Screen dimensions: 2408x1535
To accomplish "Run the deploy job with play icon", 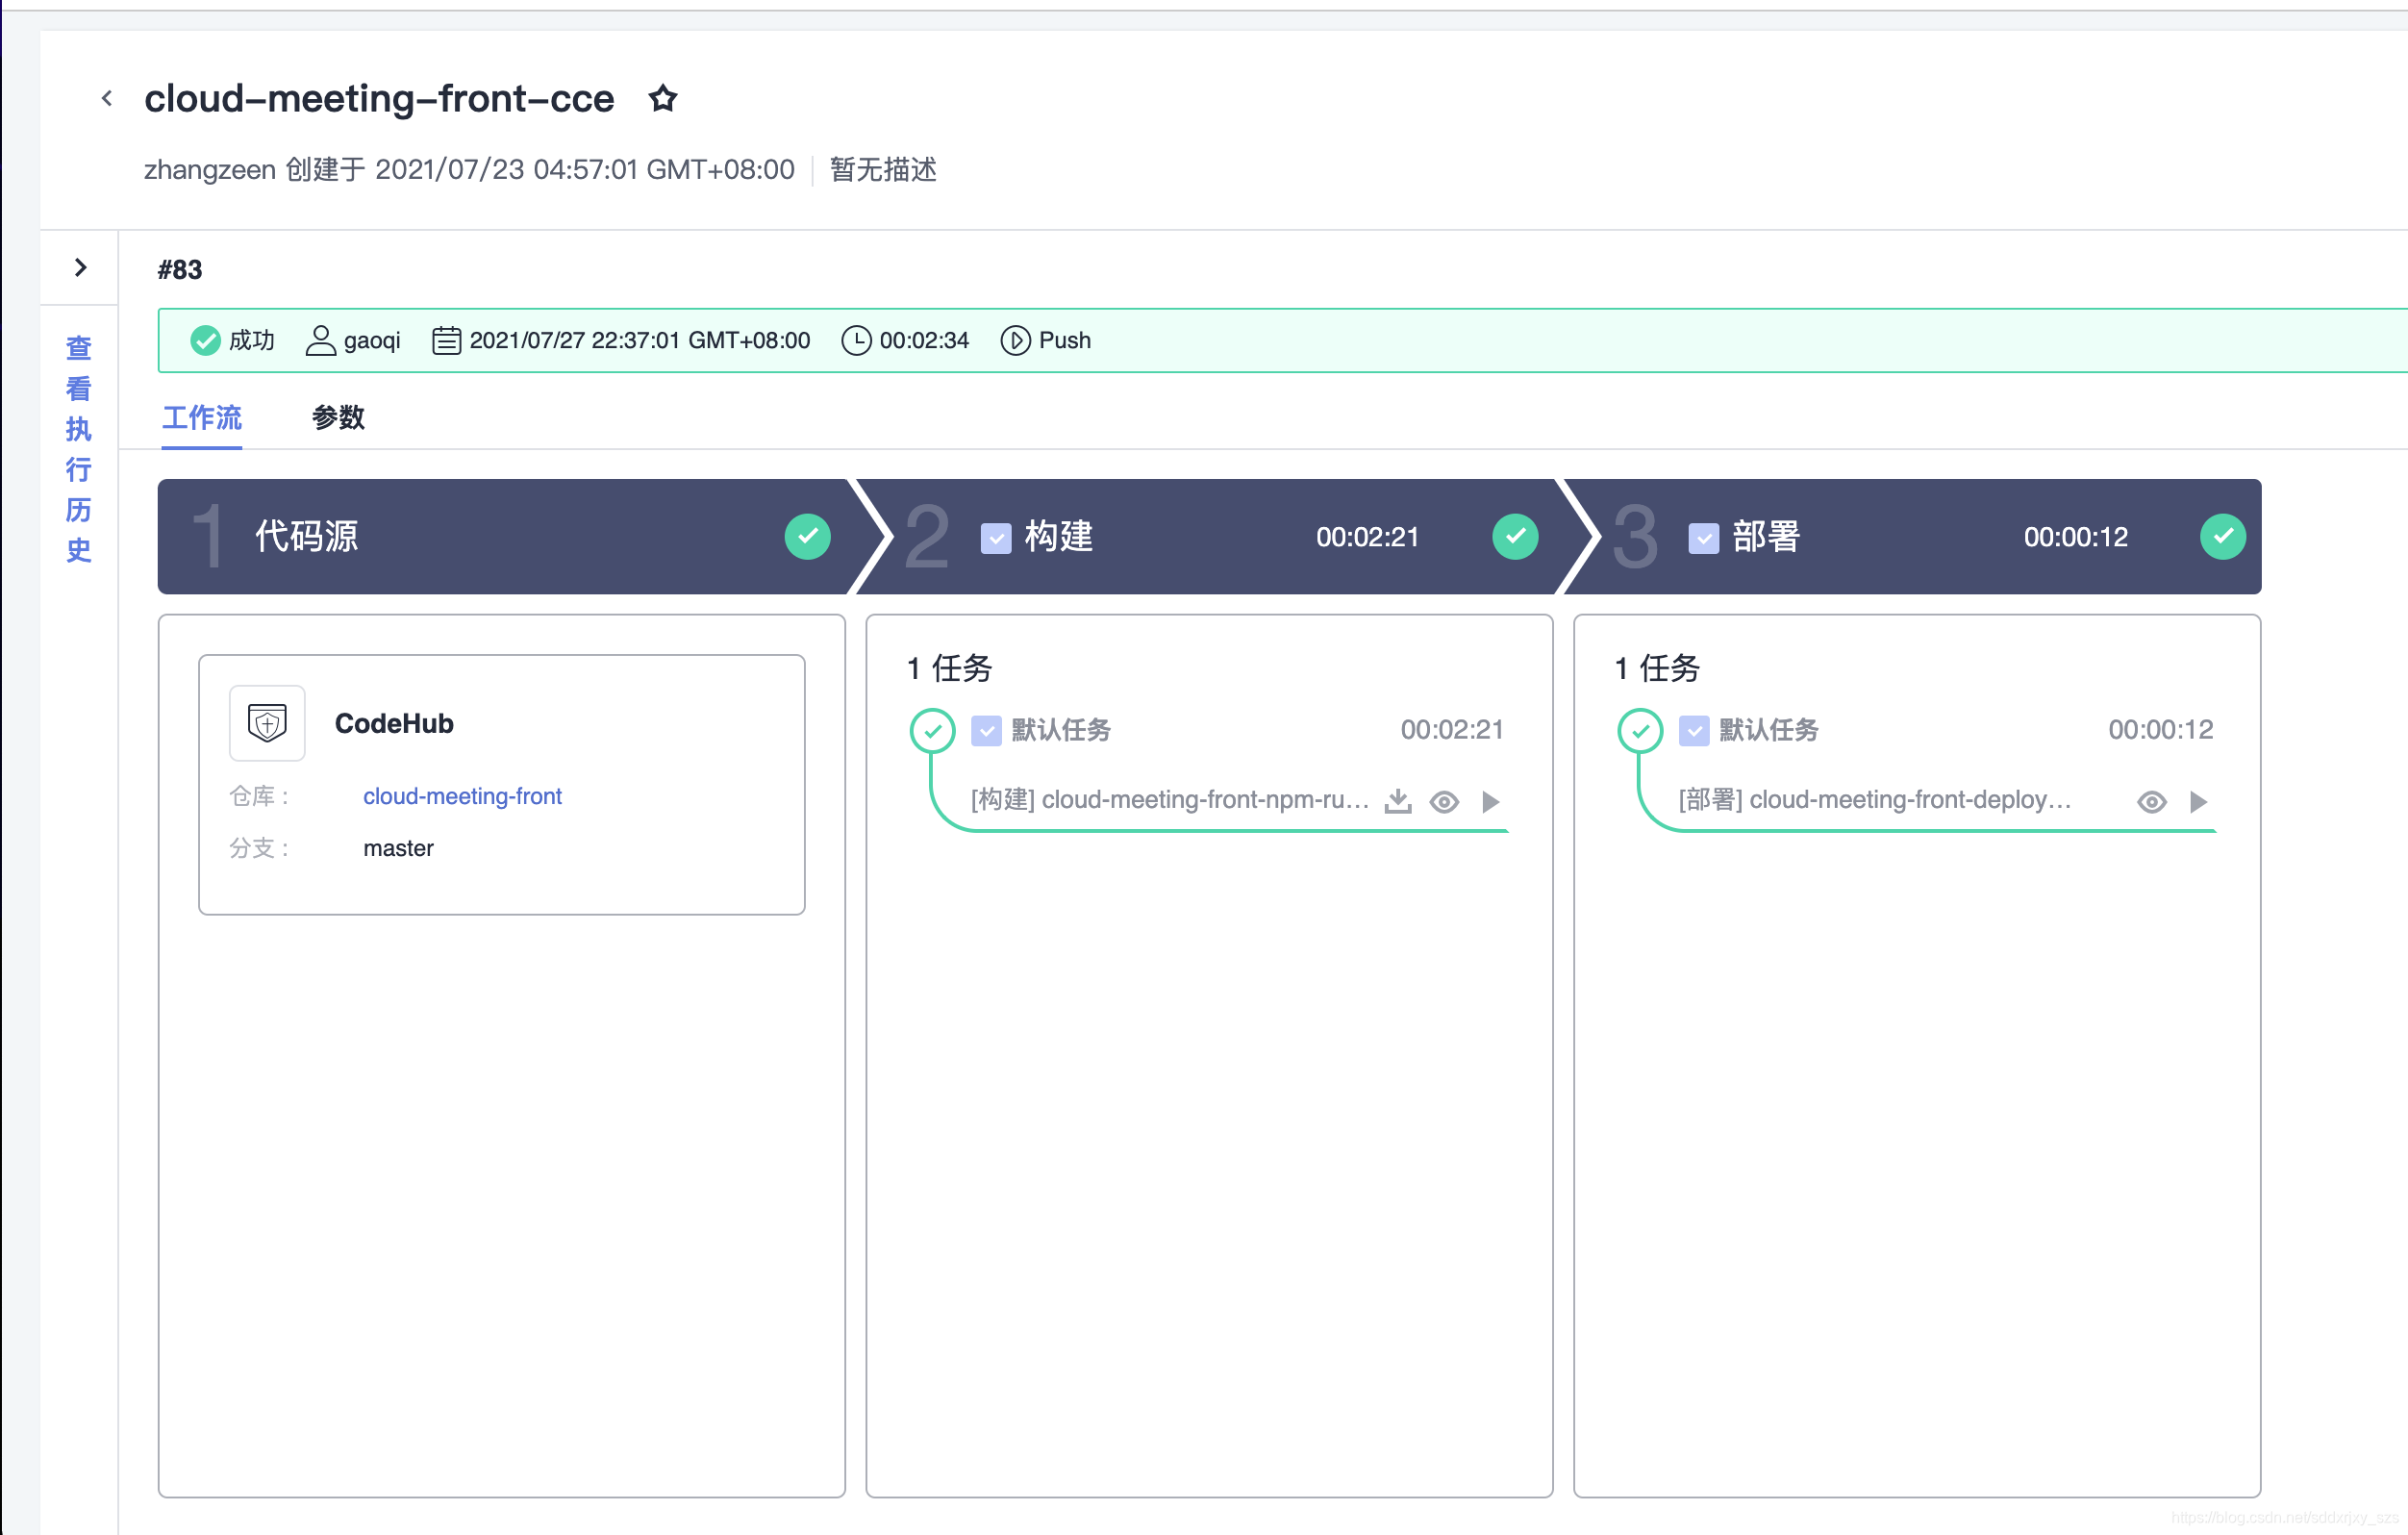I will (x=2199, y=801).
